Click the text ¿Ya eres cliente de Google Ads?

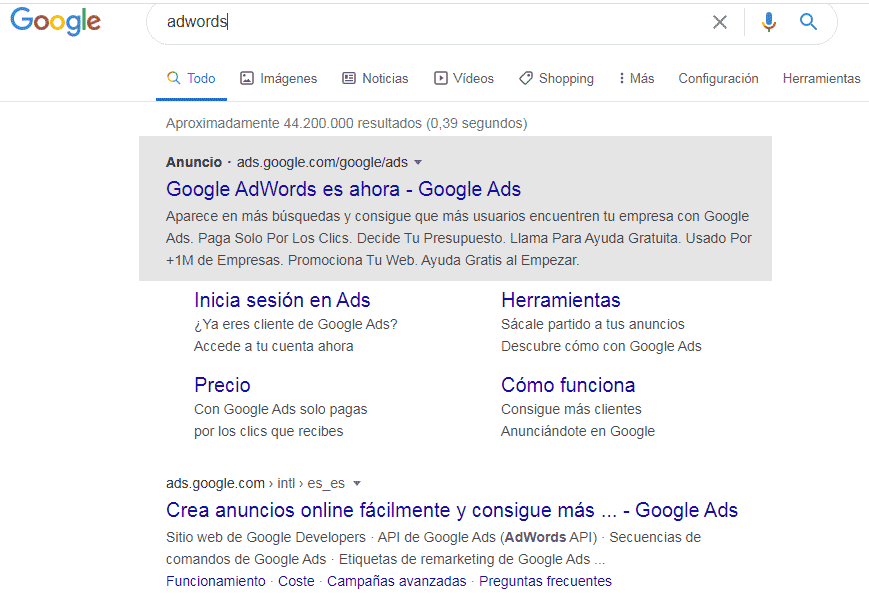click(296, 324)
